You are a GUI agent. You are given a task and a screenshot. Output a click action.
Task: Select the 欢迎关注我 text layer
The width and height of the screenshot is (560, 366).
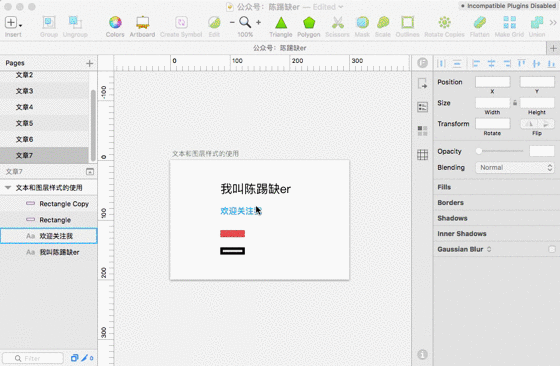tap(49, 236)
